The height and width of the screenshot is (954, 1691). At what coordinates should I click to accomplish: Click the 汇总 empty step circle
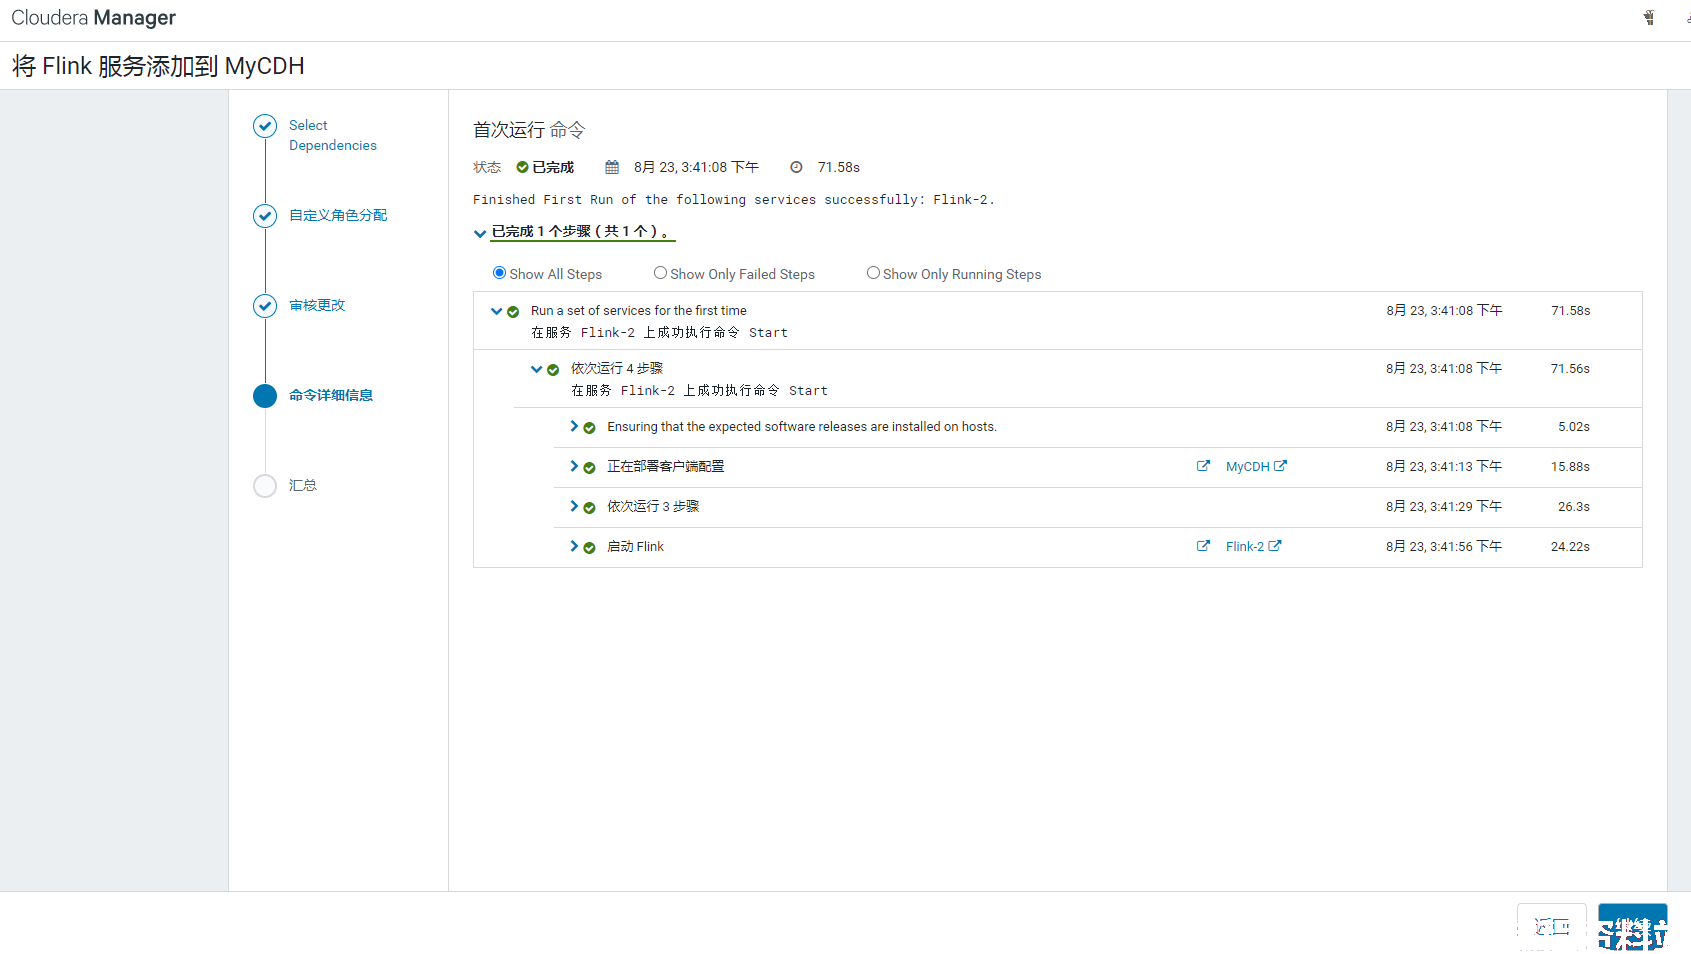pyautogui.click(x=265, y=486)
